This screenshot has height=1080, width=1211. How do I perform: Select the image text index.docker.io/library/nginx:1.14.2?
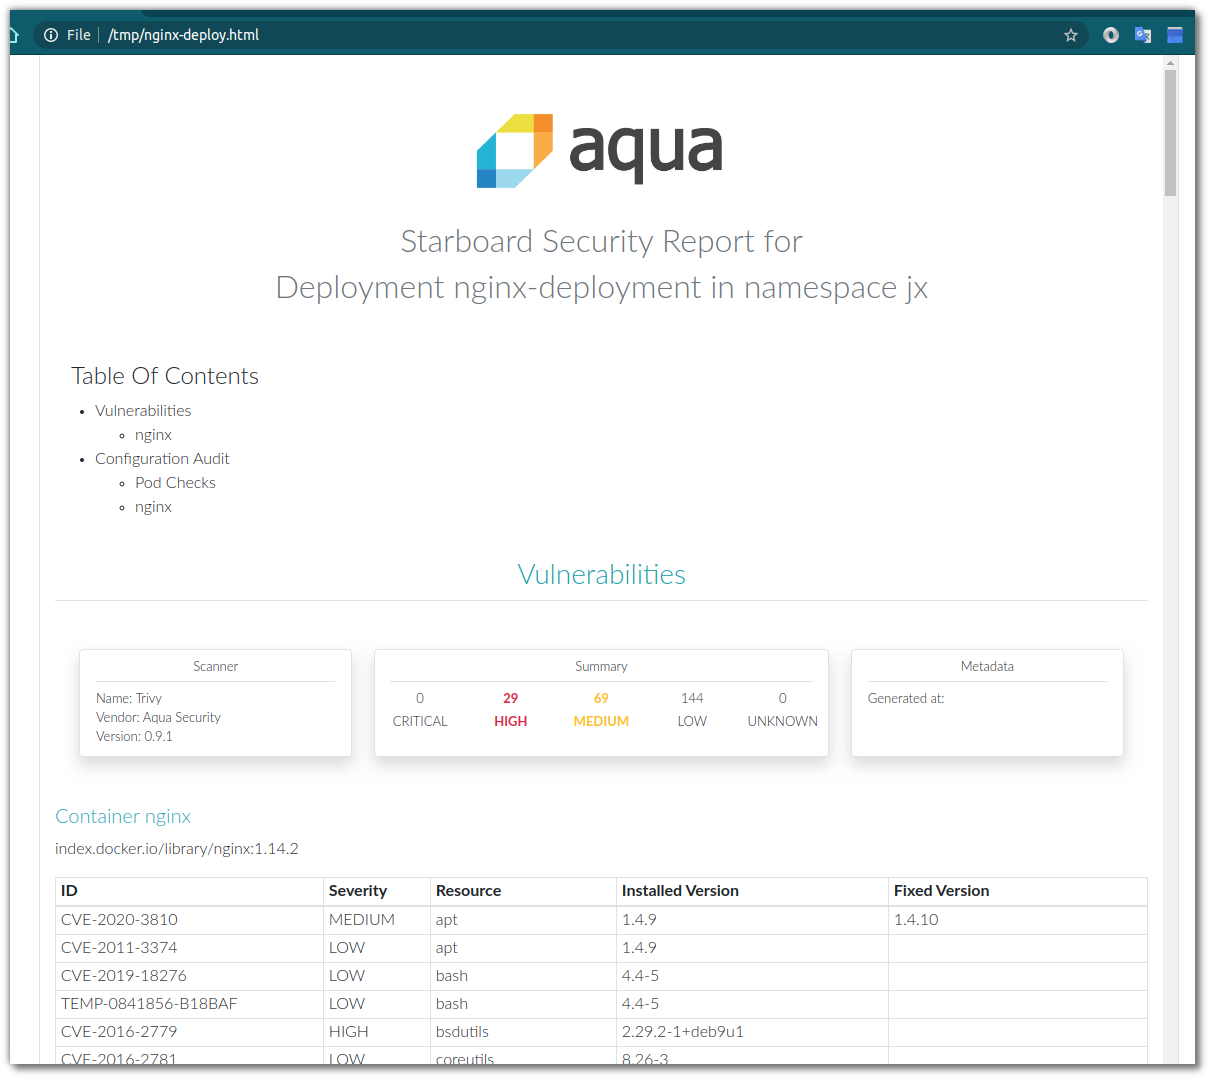coord(177,849)
